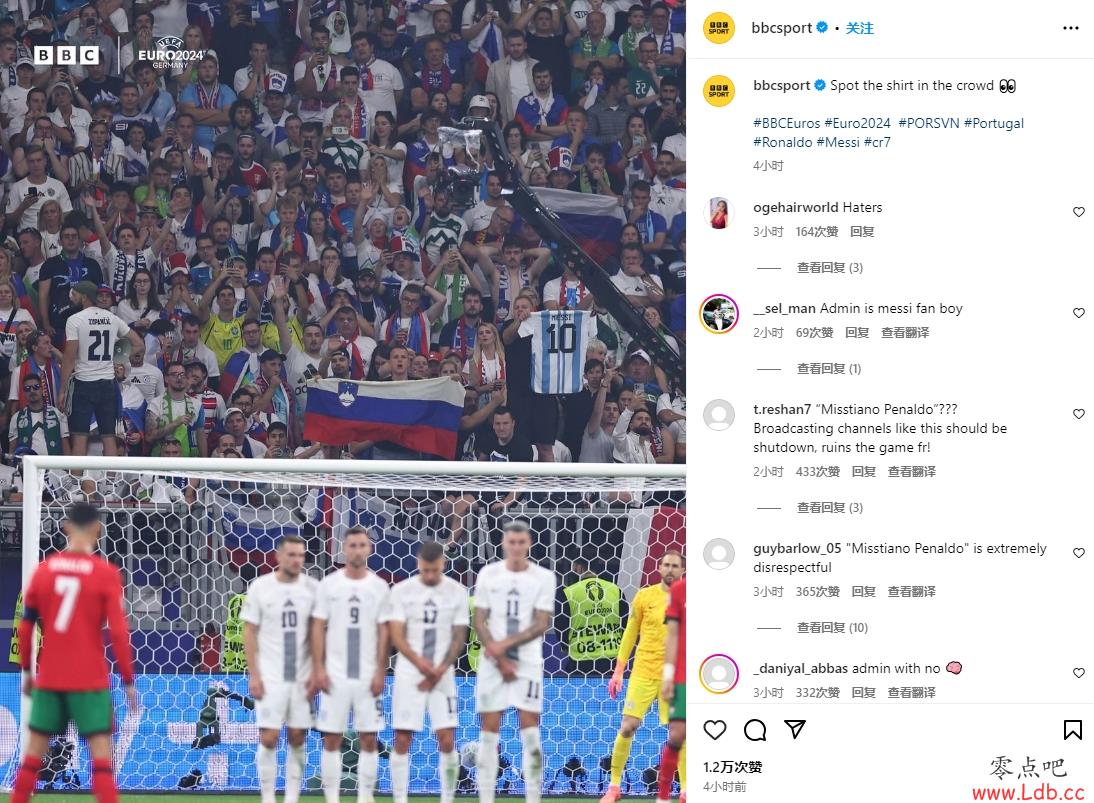This screenshot has height=803, width=1094.
Task: Like the post with heart icon
Action: click(x=714, y=730)
